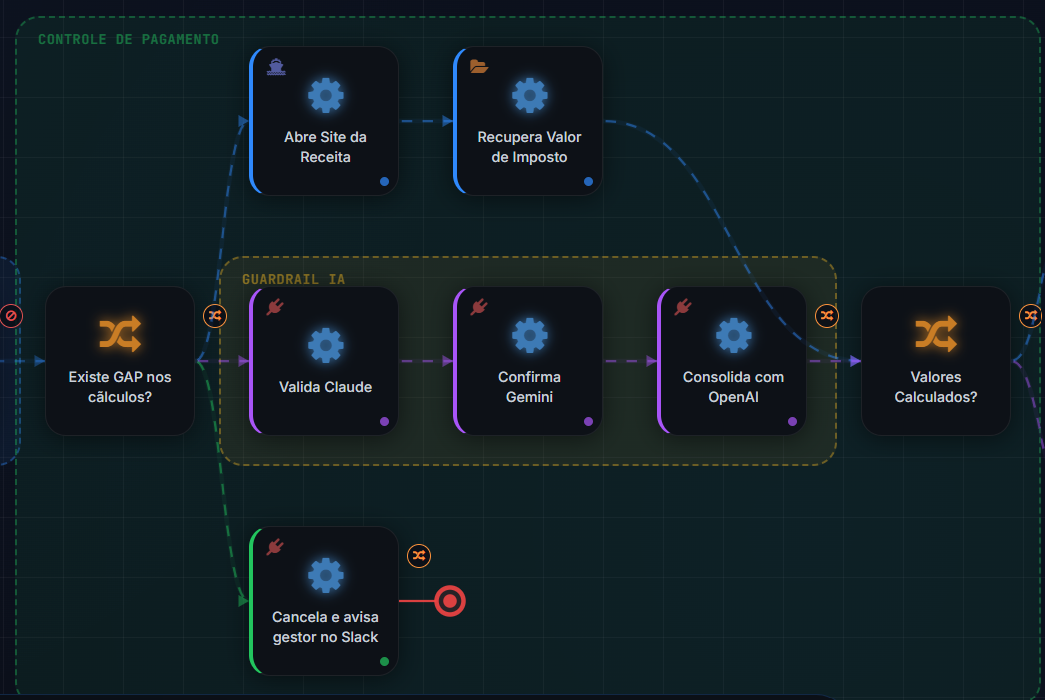Viewport: 1045px width, 700px height.
Task: Select the "Abre Site da Receita" label
Action: pyautogui.click(x=325, y=147)
